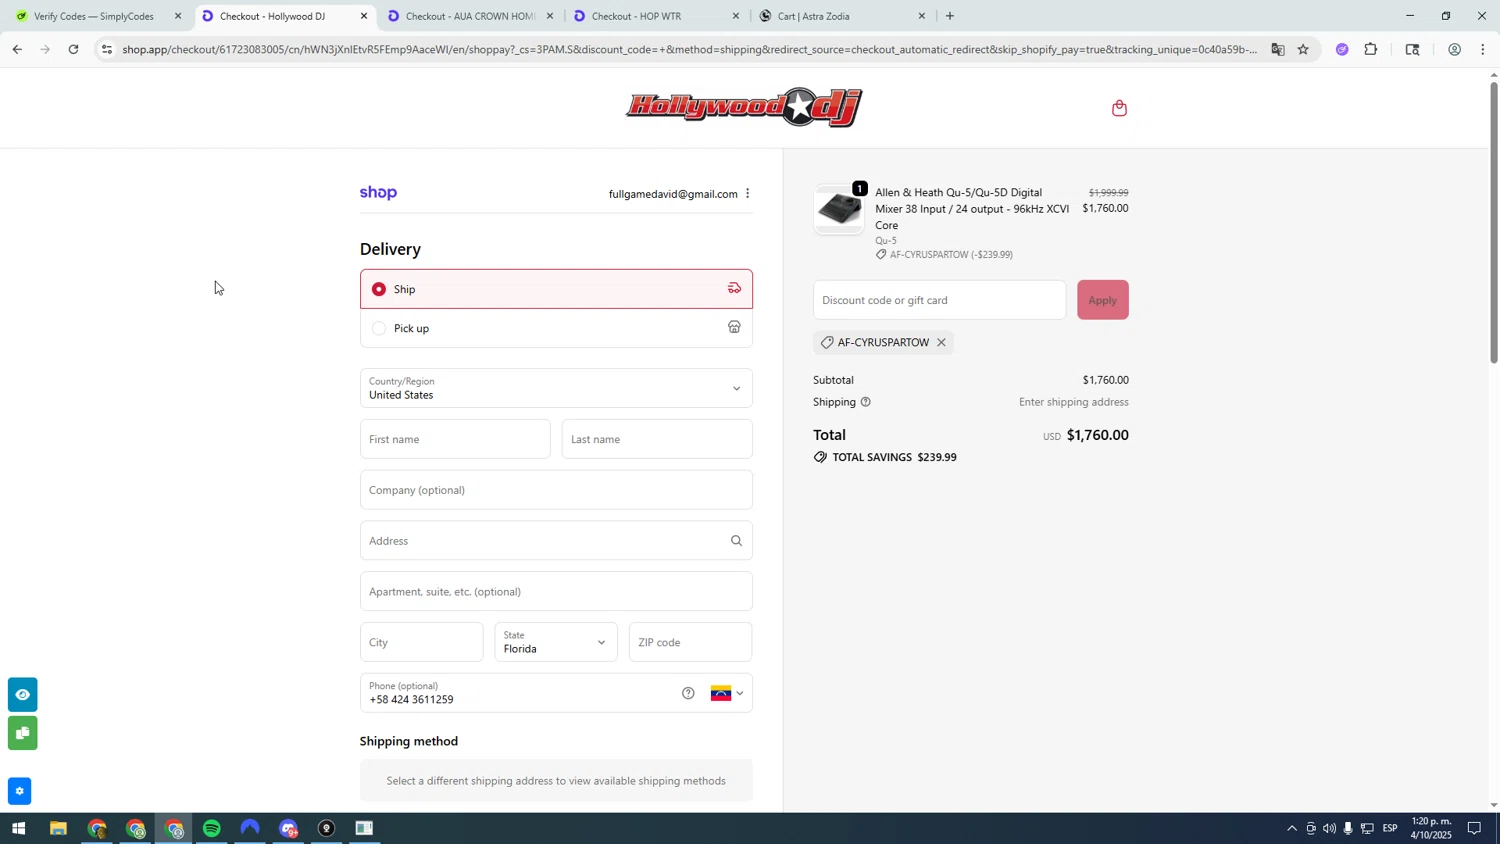The height and width of the screenshot is (844, 1500).
Task: Click the Address input field
Action: [x=556, y=541]
